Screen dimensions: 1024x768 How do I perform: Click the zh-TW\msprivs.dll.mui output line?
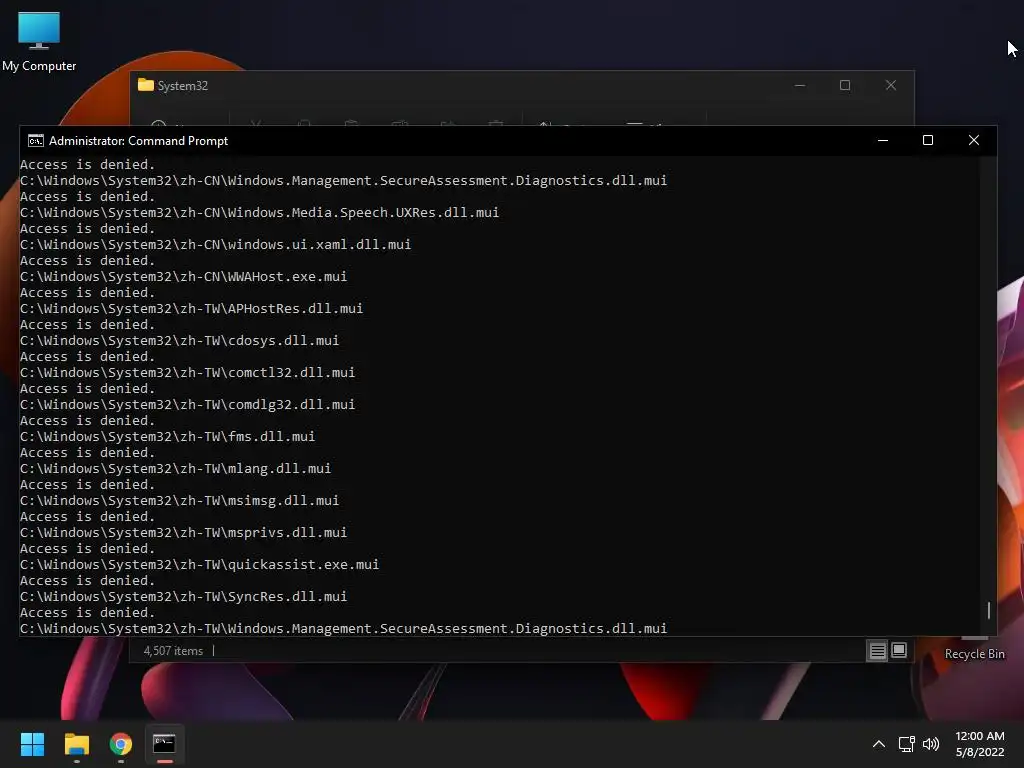tap(184, 532)
